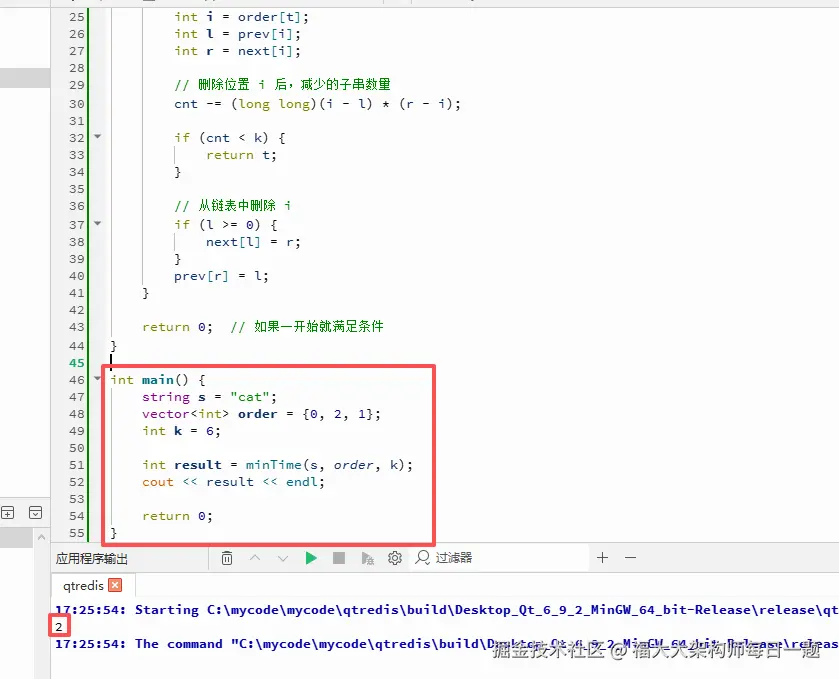839x679 pixels.
Task: Close the qtredis output tab
Action: tap(115, 585)
